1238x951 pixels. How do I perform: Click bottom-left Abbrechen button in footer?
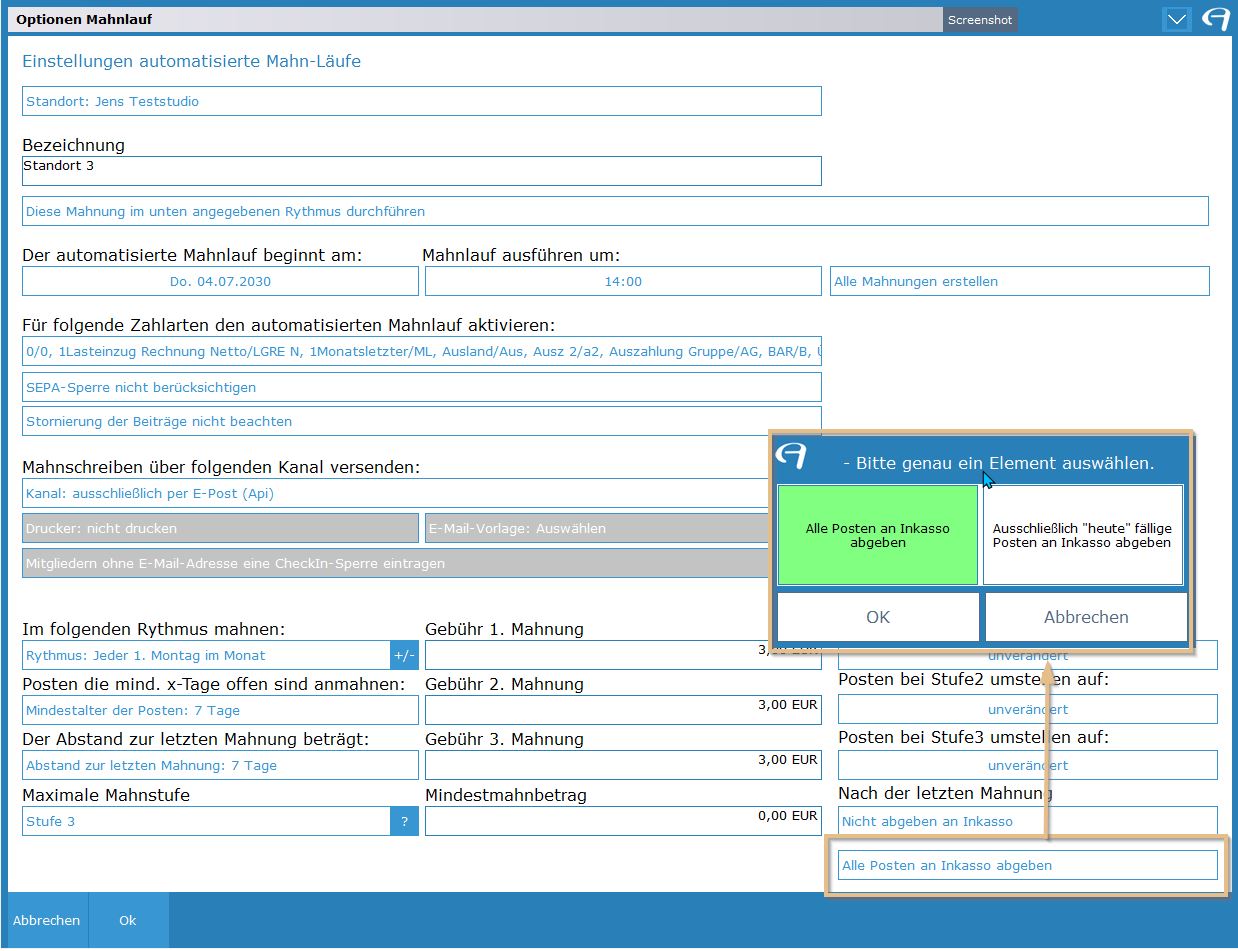(x=47, y=920)
